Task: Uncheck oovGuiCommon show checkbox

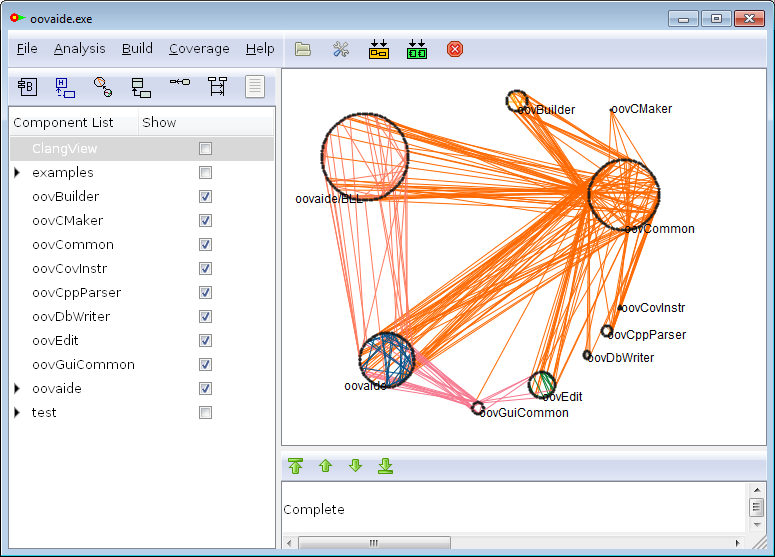Action: click(x=205, y=364)
